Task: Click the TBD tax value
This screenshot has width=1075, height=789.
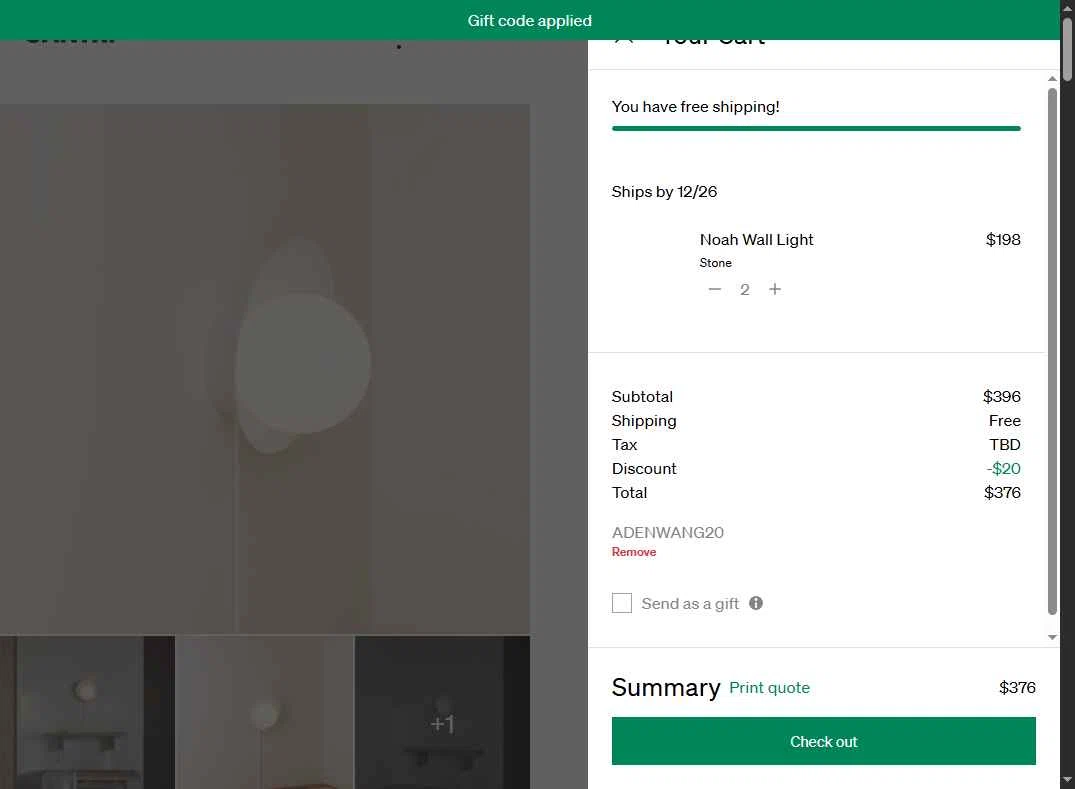Action: [1004, 445]
